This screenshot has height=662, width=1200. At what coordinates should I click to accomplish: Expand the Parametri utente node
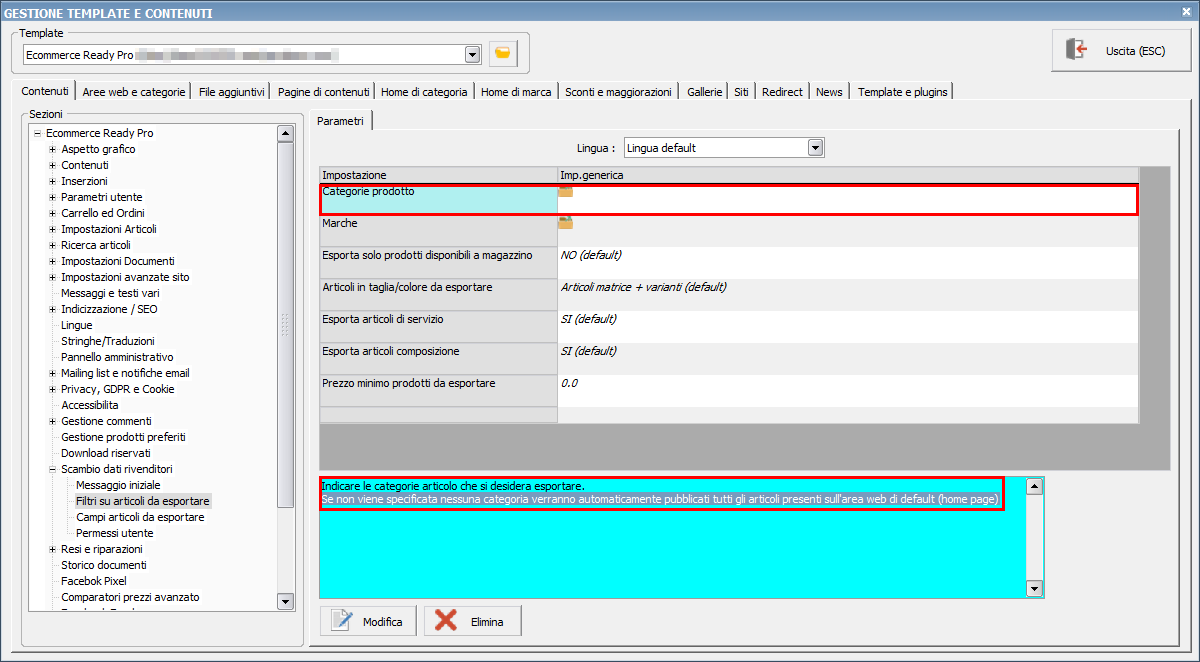[x=52, y=197]
